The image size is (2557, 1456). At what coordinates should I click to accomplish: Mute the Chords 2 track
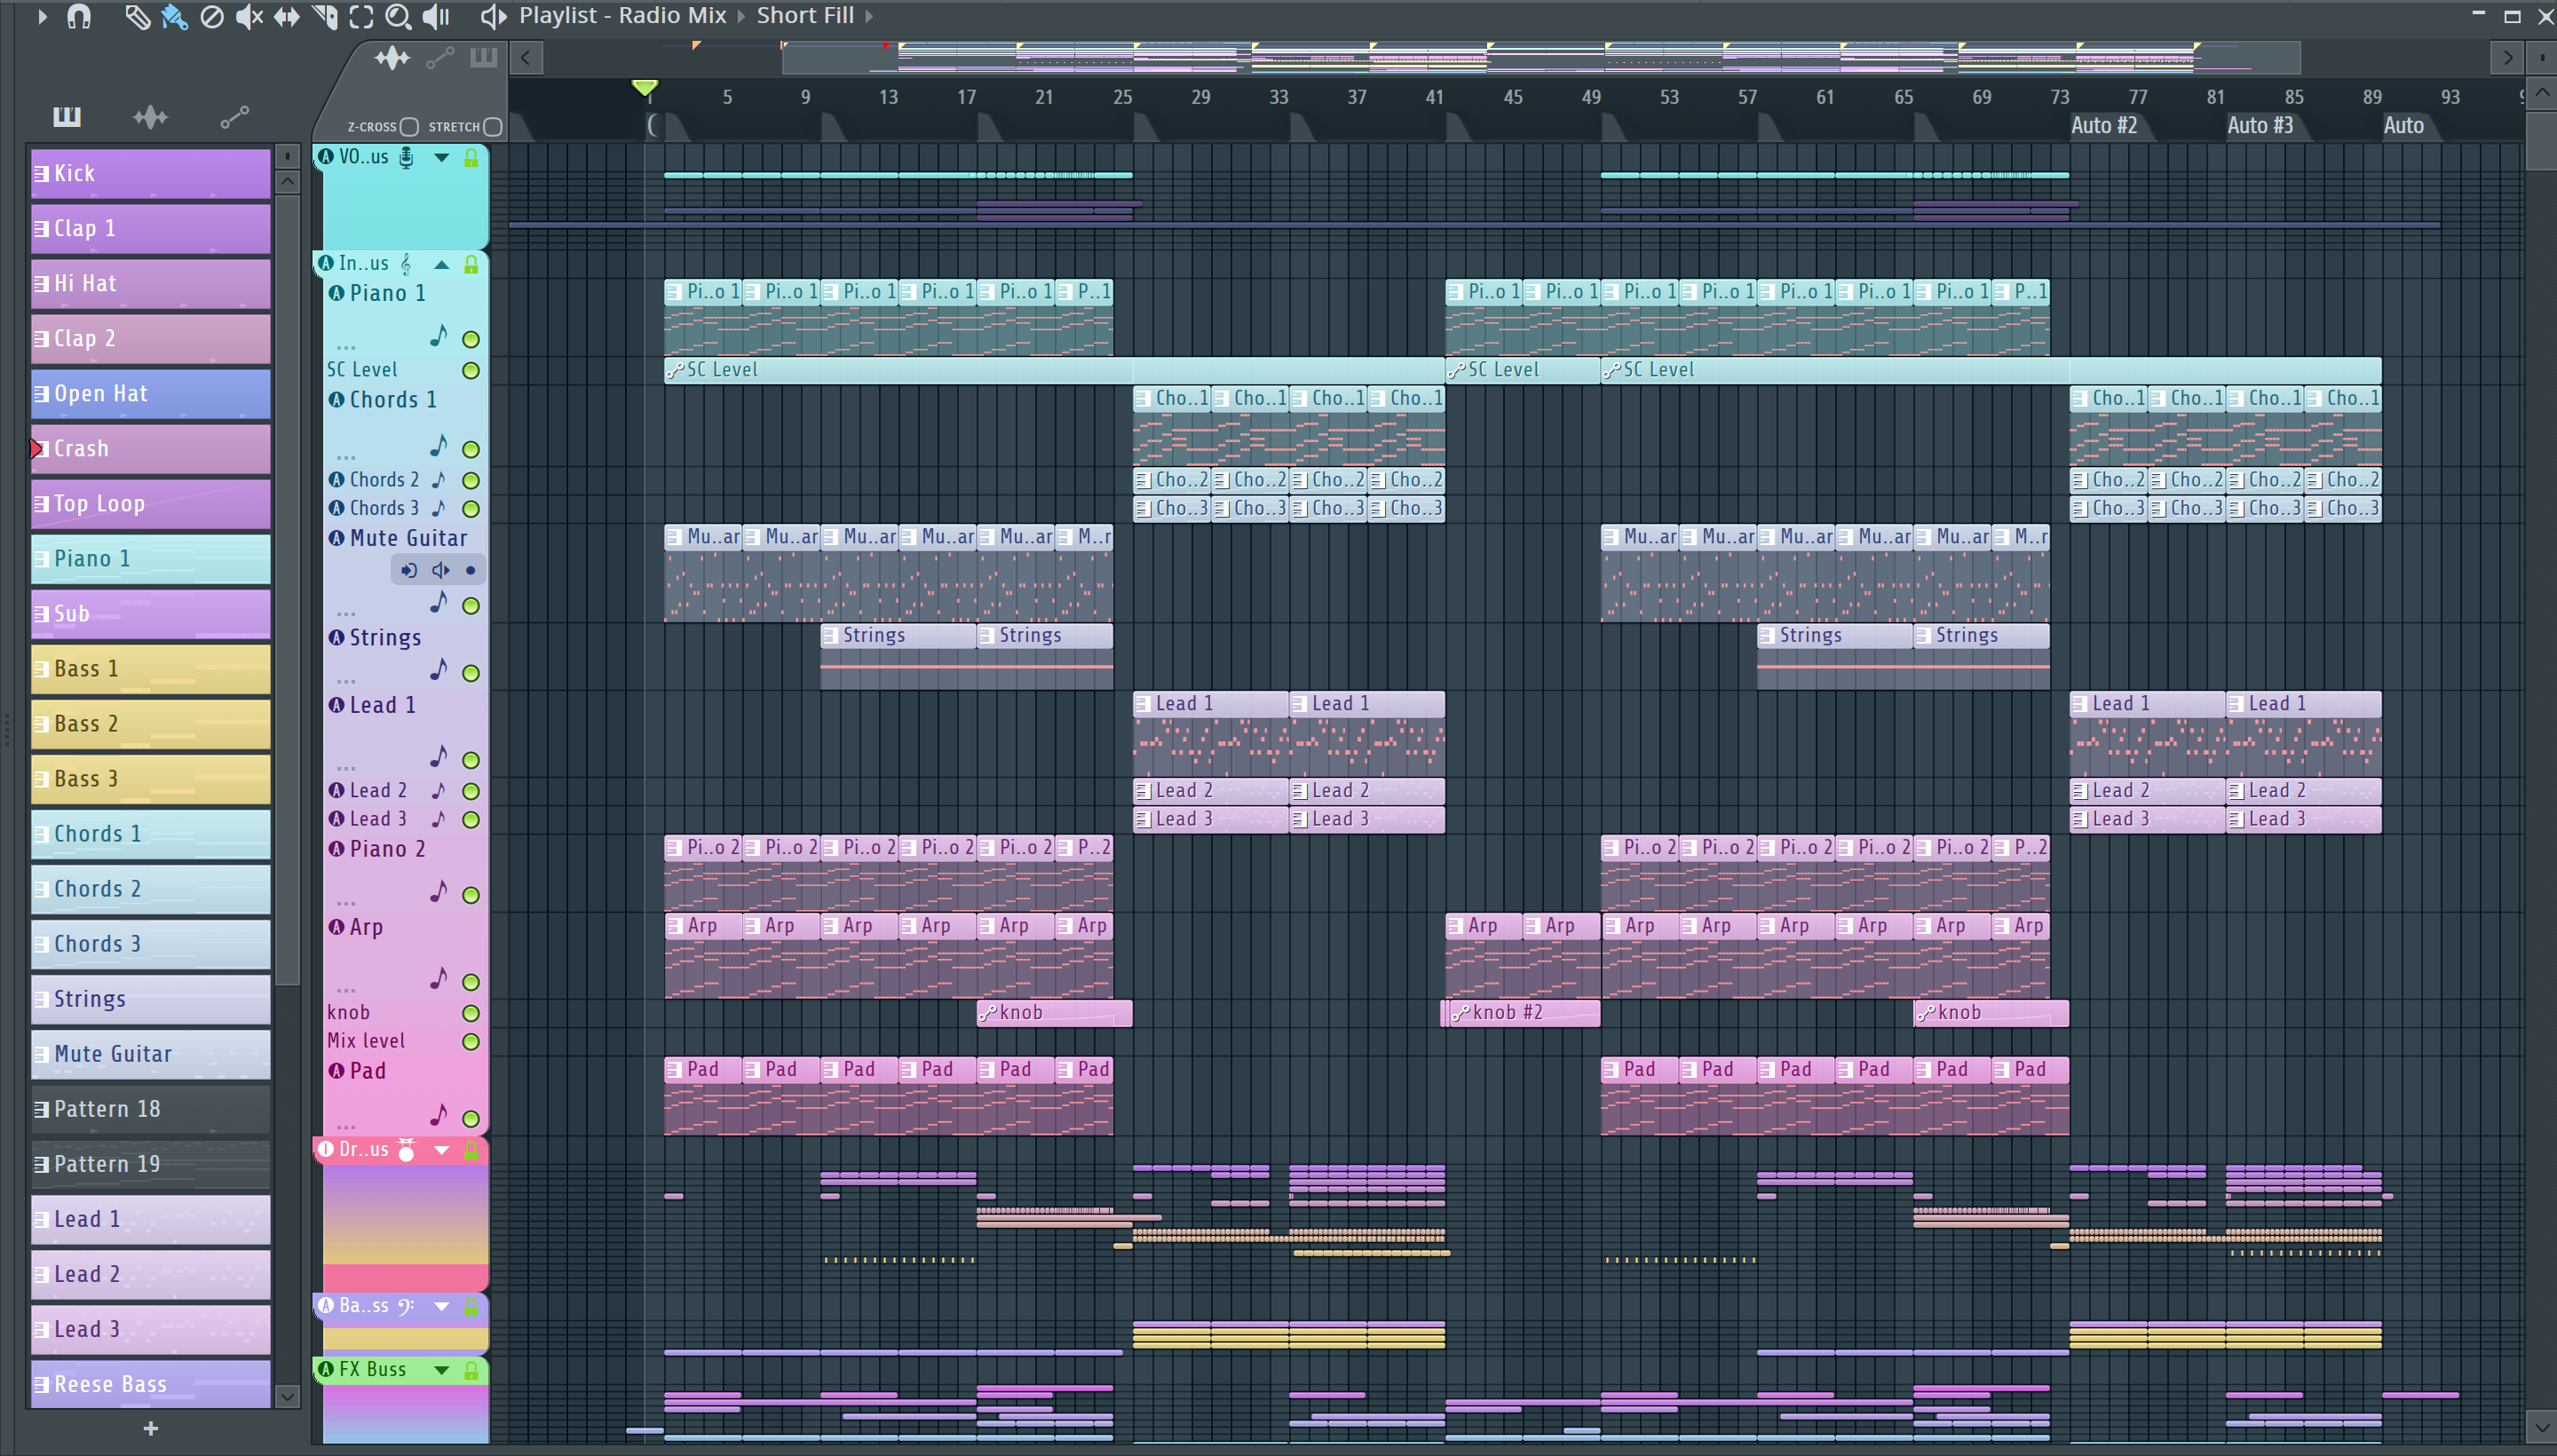[x=471, y=481]
